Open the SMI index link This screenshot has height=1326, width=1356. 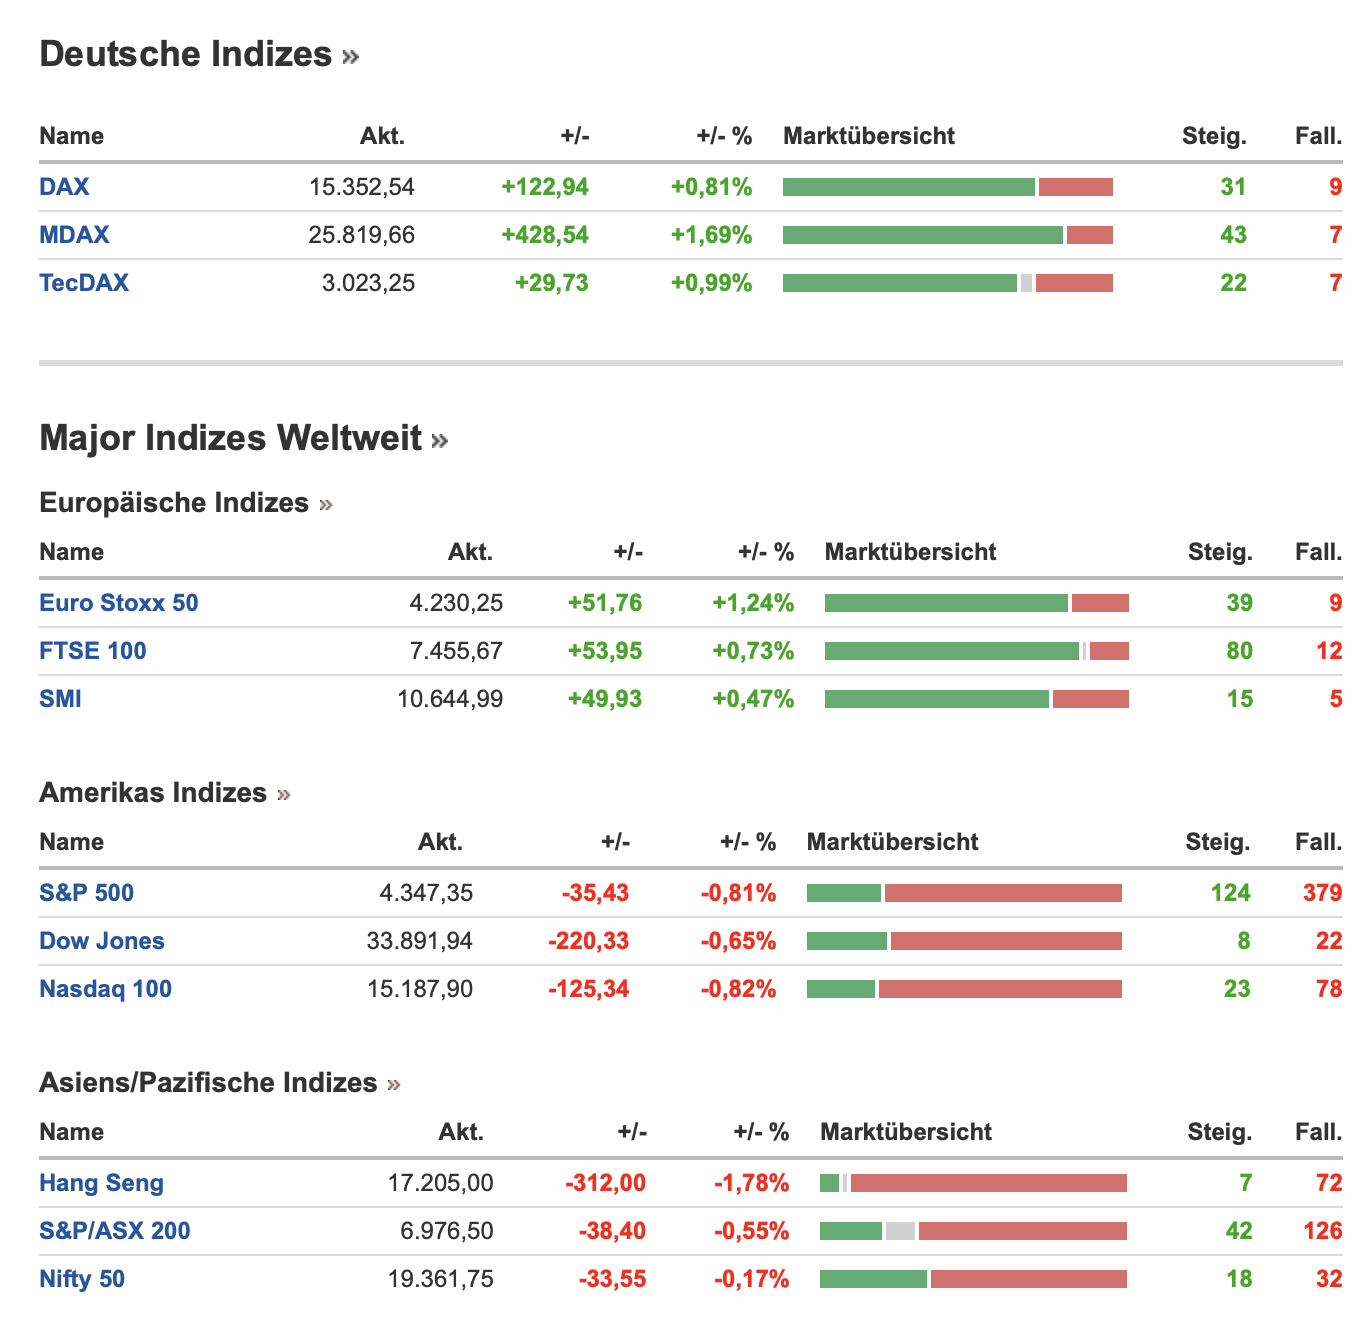(x=60, y=699)
